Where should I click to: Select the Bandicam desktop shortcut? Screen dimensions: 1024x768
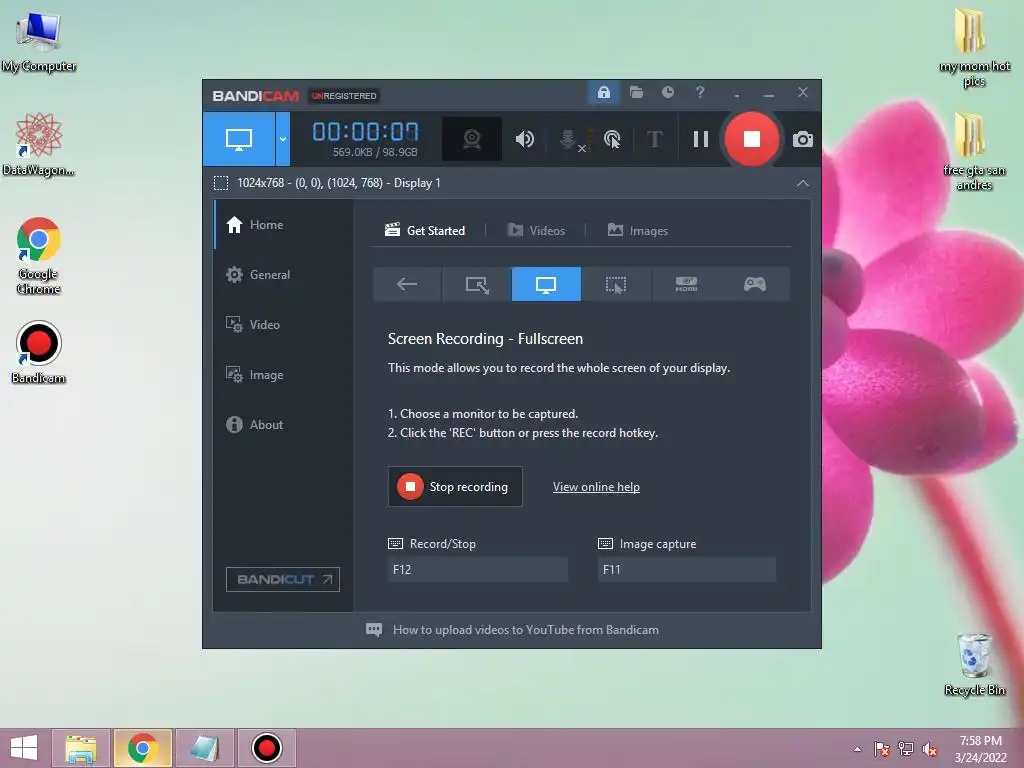(x=39, y=353)
